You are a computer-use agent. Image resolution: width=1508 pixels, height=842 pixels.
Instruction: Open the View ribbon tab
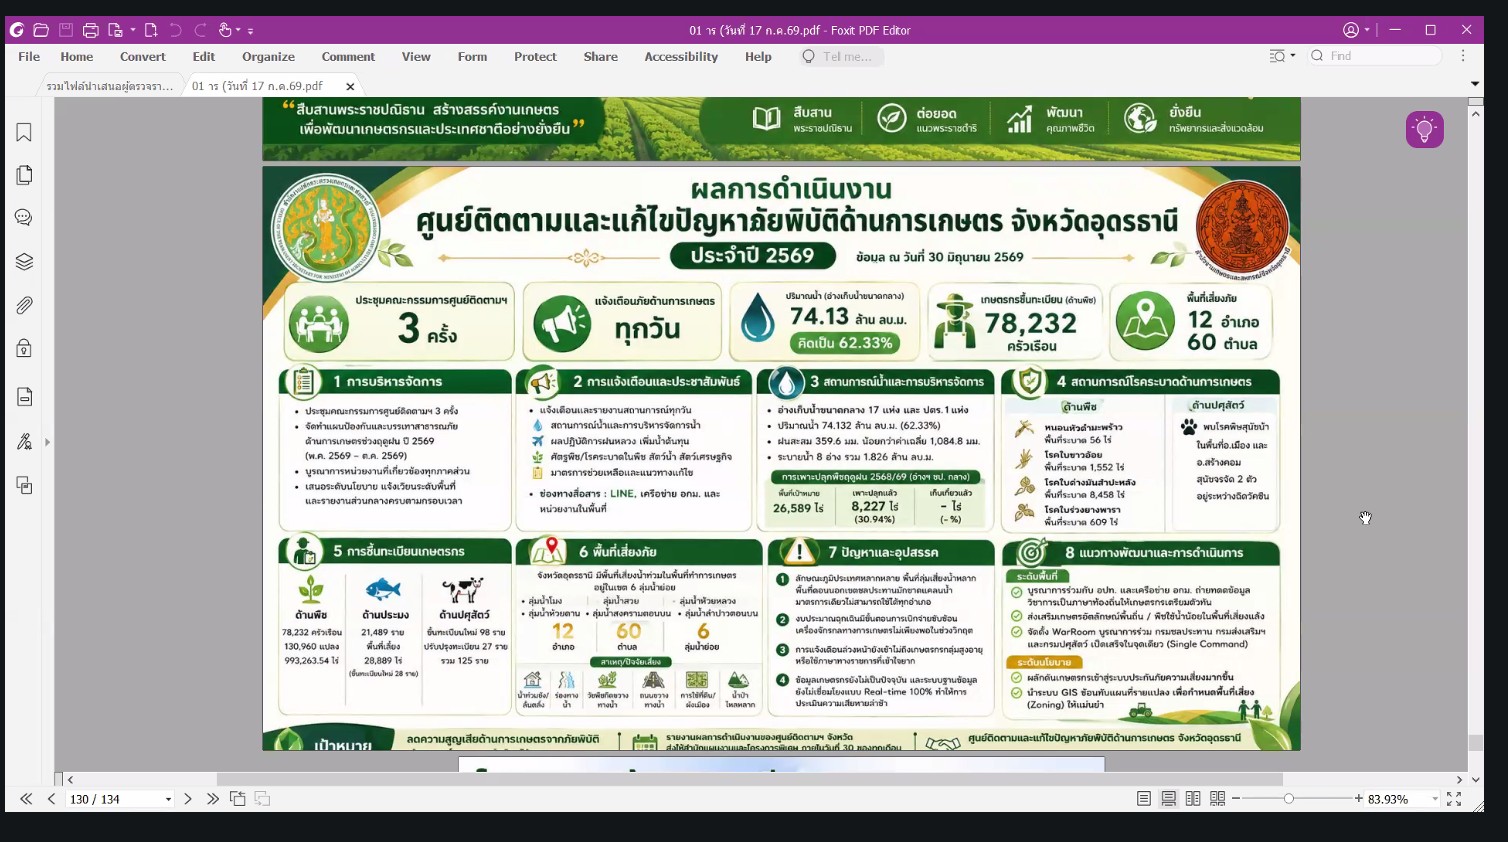416,57
